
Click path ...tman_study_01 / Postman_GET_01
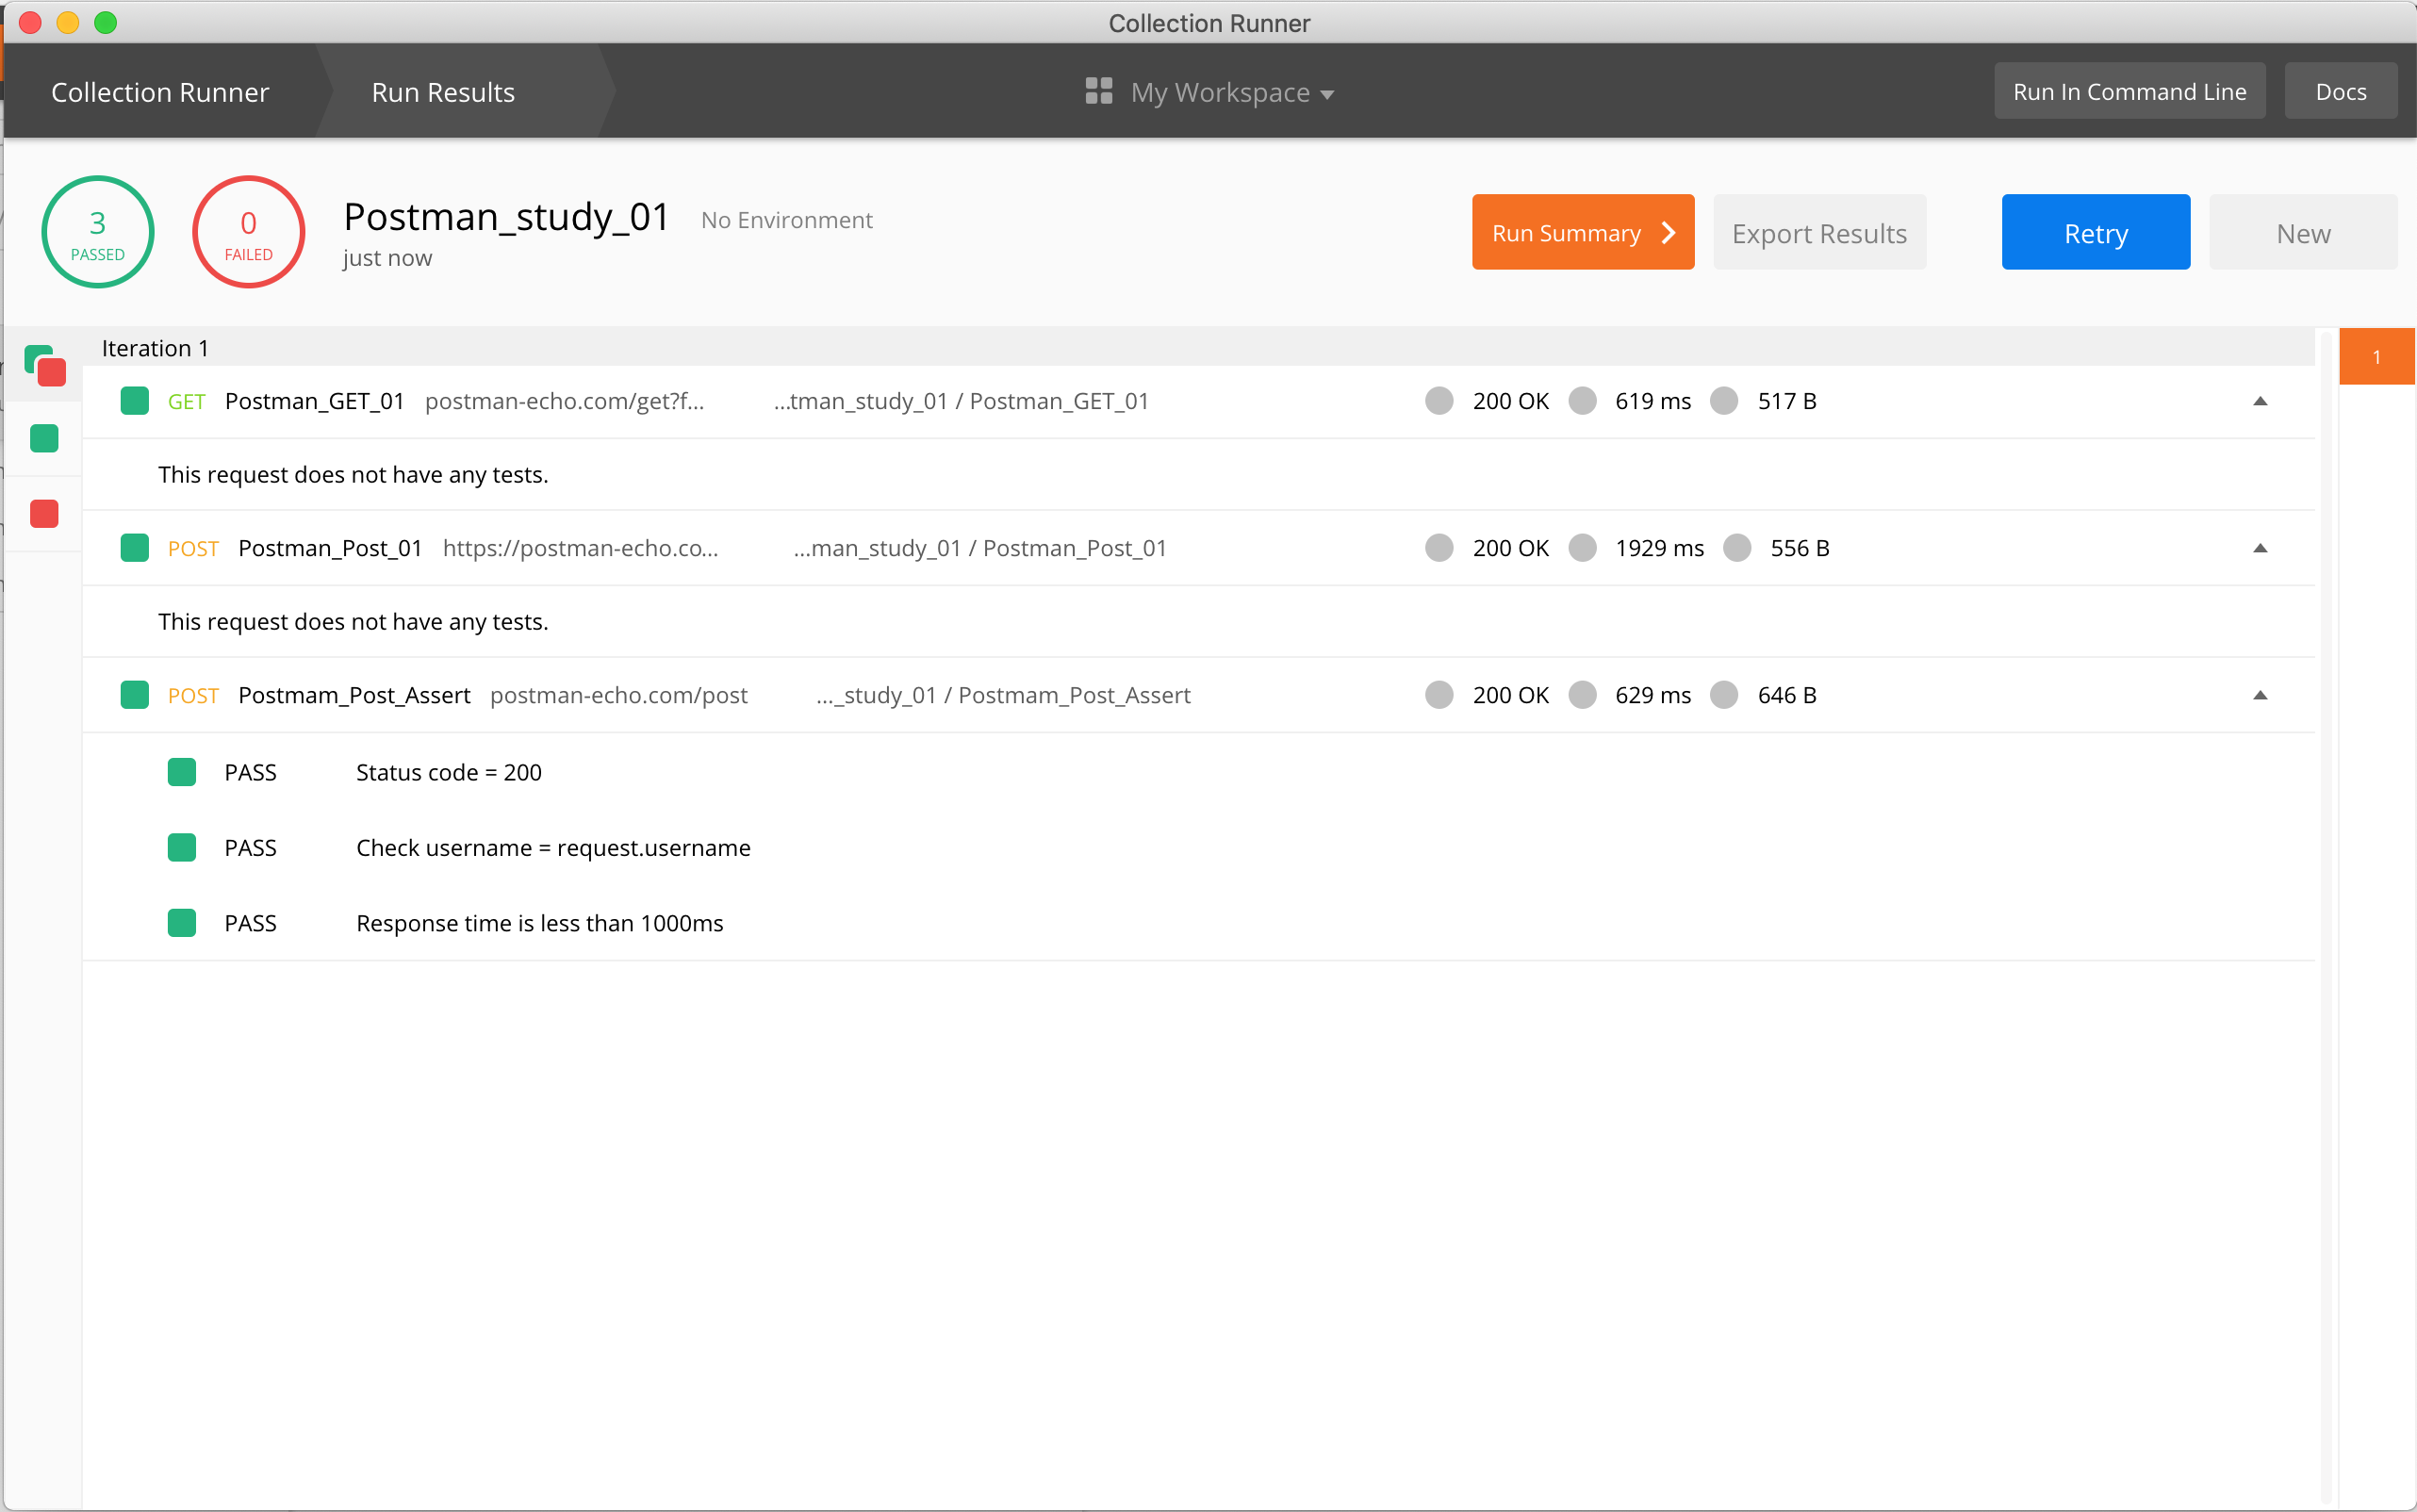coord(961,401)
